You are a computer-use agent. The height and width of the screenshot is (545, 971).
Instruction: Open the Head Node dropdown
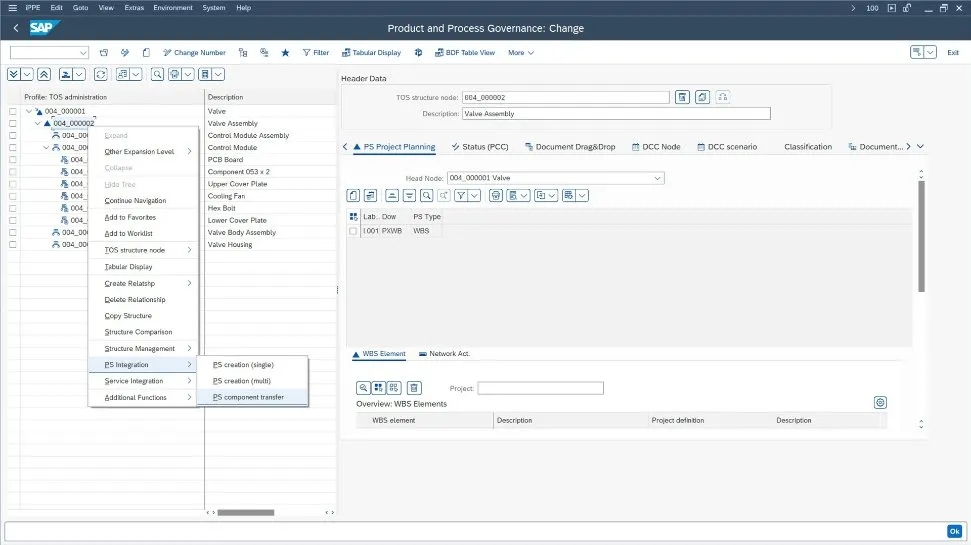click(657, 178)
